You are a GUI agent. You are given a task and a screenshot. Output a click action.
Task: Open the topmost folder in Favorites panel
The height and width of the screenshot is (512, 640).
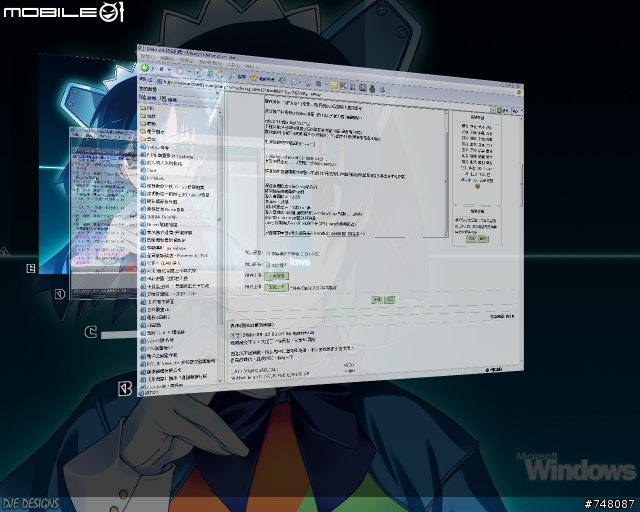[x=147, y=108]
